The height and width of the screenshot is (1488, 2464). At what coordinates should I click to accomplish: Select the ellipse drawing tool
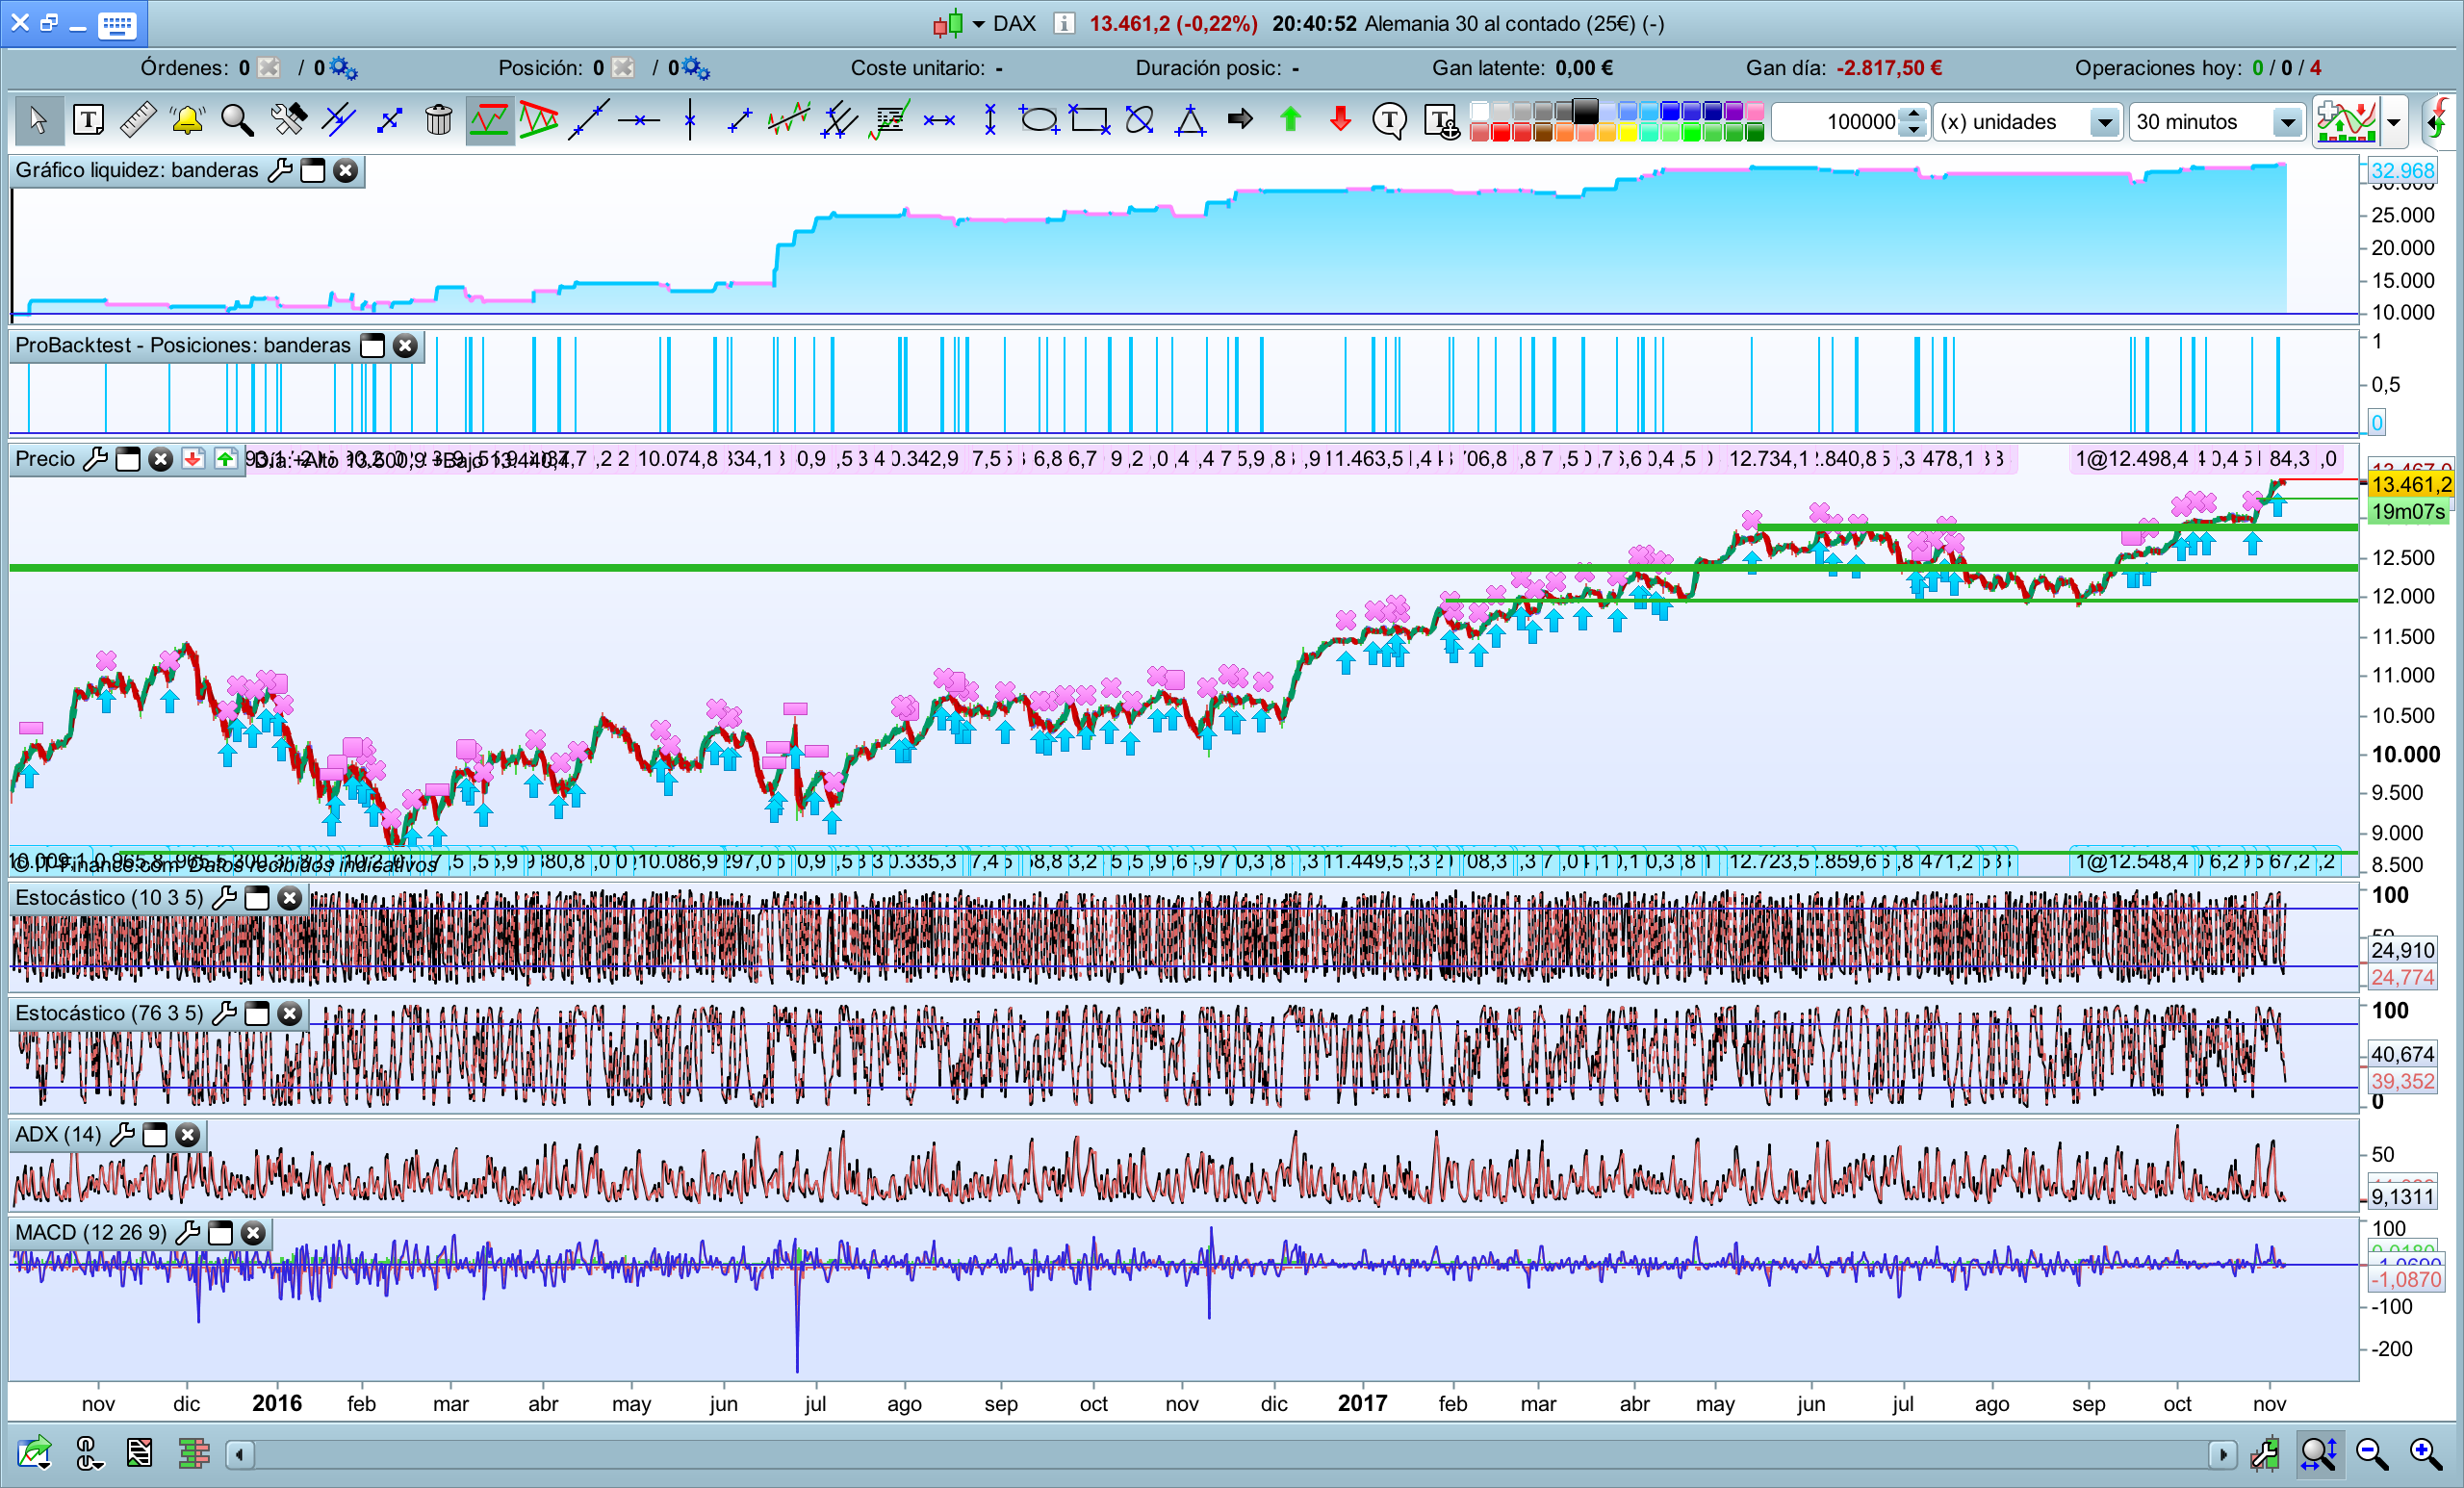click(1038, 121)
